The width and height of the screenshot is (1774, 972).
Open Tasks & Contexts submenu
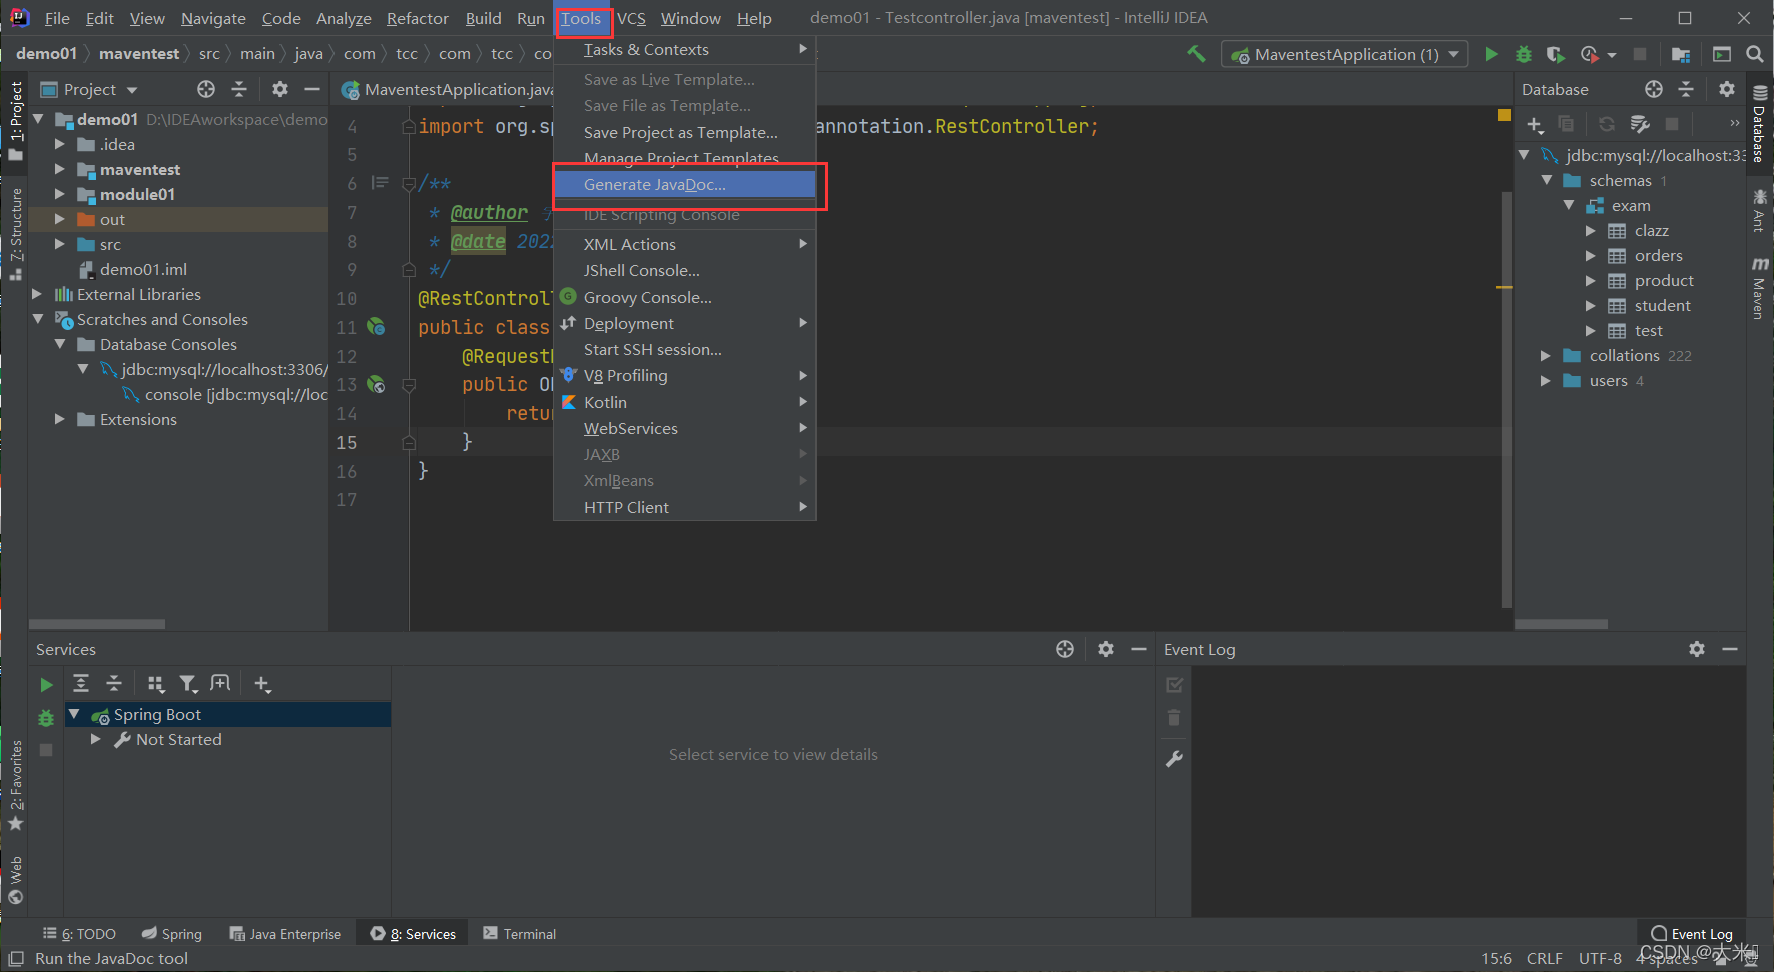click(685, 49)
